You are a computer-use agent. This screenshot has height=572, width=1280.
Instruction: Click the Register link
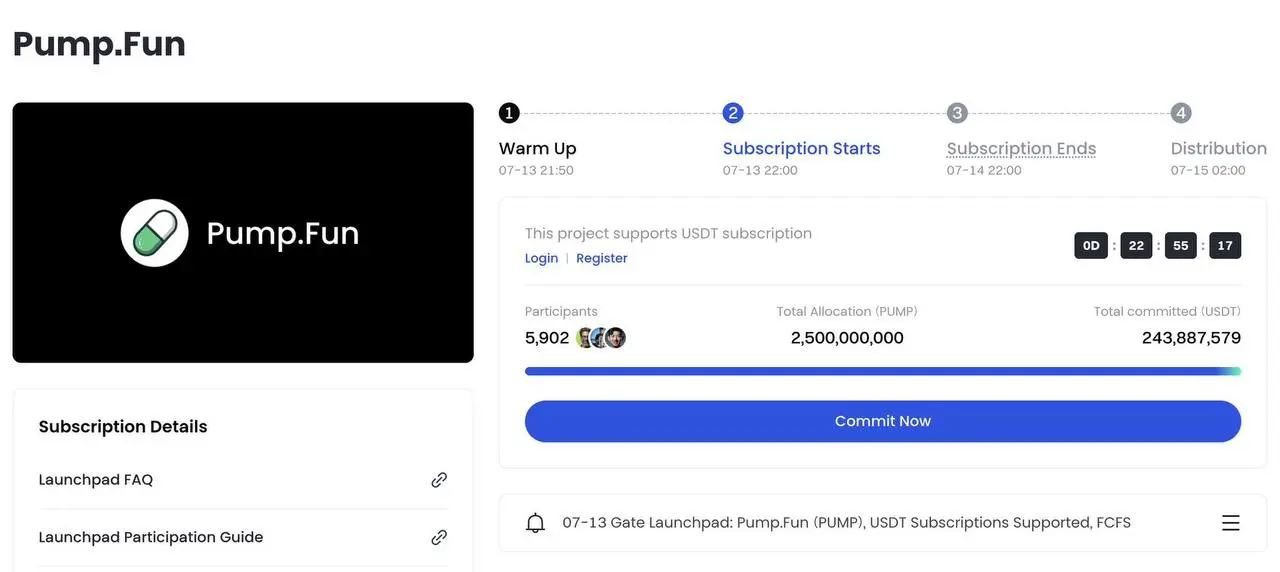[602, 258]
